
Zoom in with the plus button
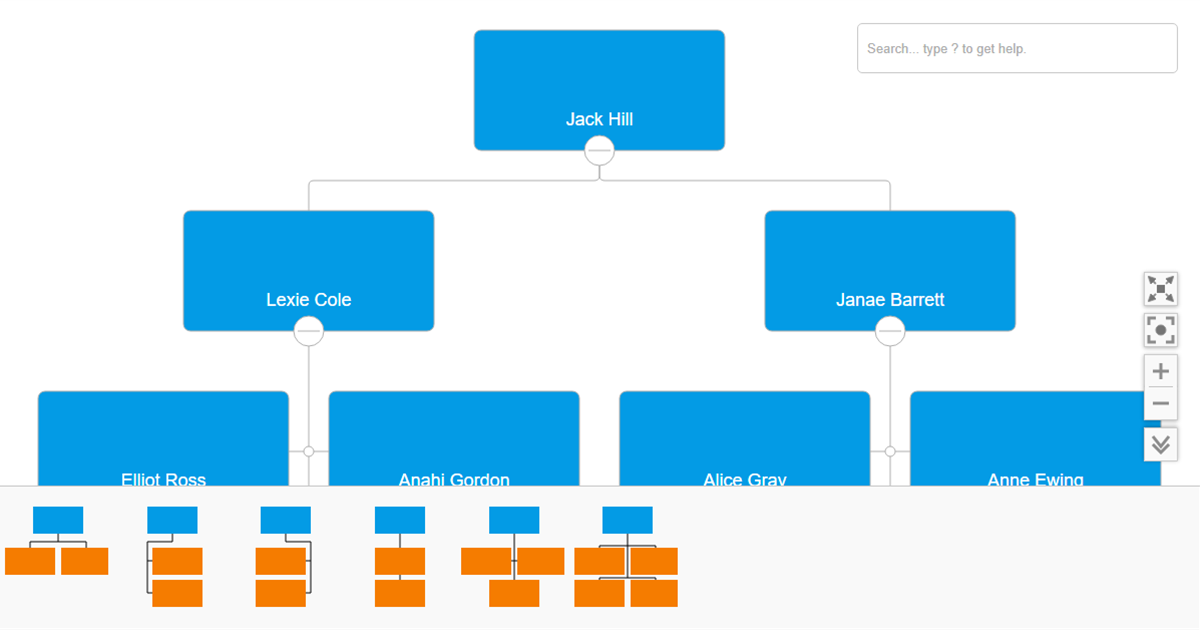pos(1160,371)
